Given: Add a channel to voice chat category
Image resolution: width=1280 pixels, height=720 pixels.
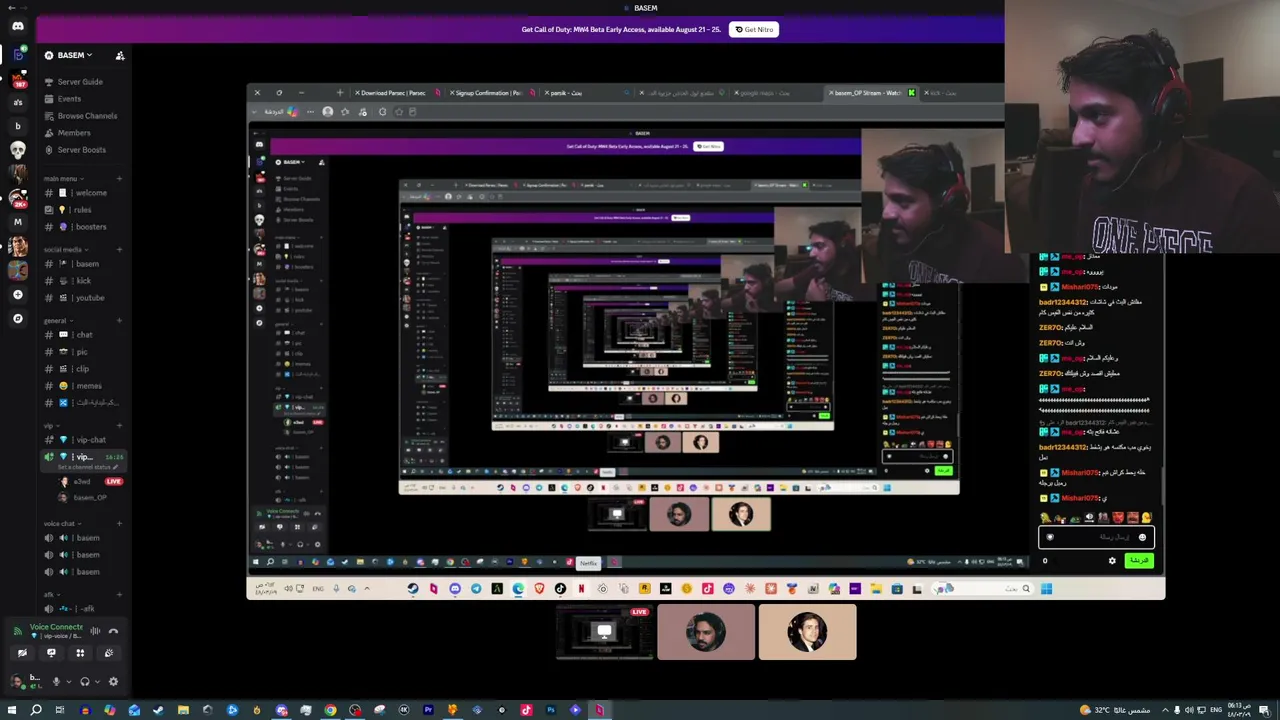Looking at the screenshot, I should tap(119, 524).
